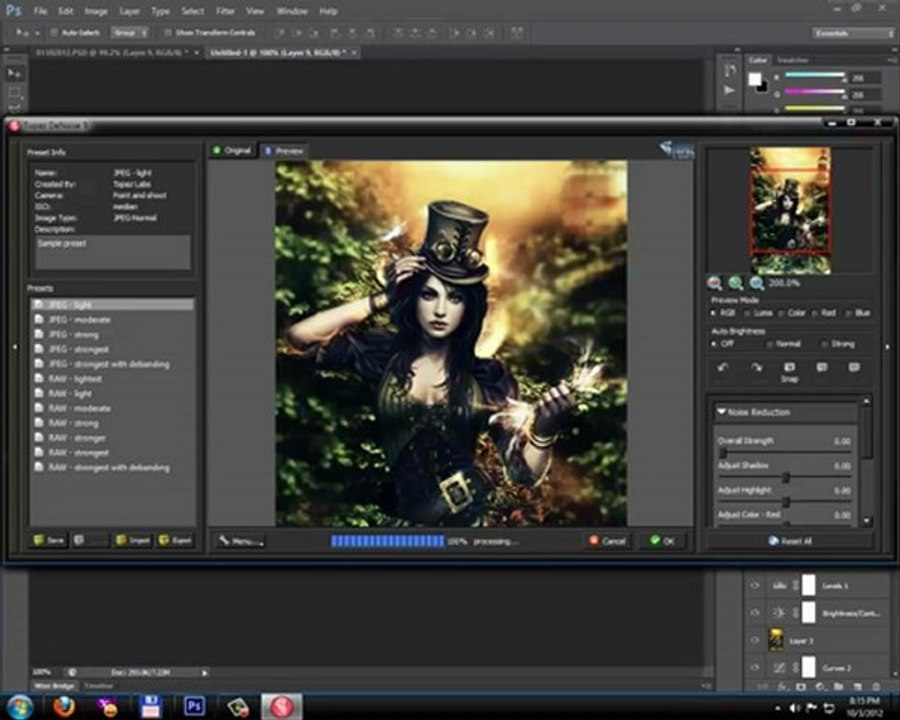Click the Levels 1 adjustment layer icon
900x720 pixels.
pyautogui.click(x=779, y=586)
